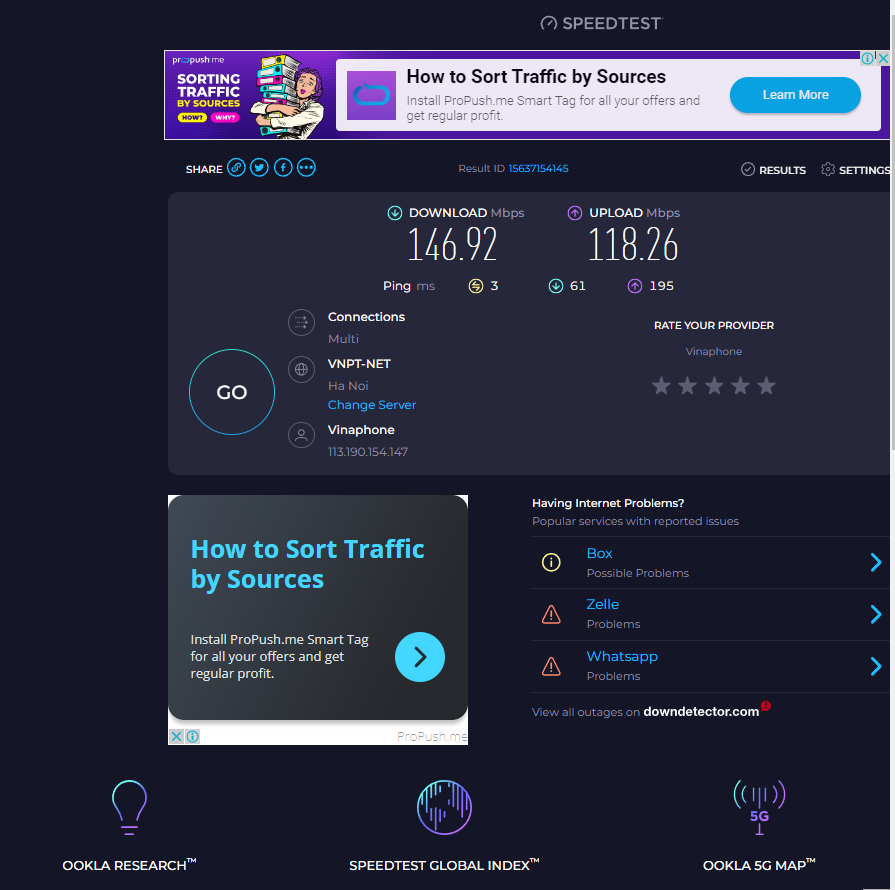Share result on Facebook

[283, 168]
